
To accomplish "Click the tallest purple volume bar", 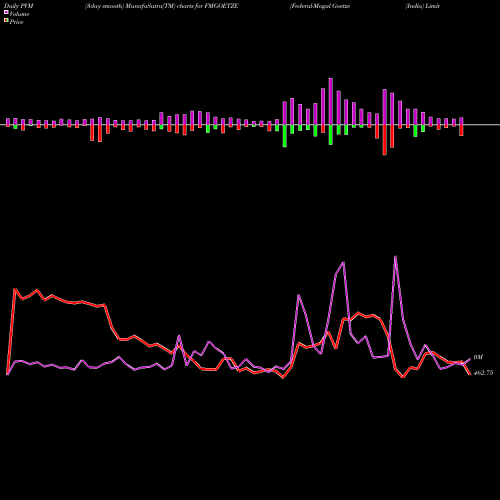I will (331, 101).
